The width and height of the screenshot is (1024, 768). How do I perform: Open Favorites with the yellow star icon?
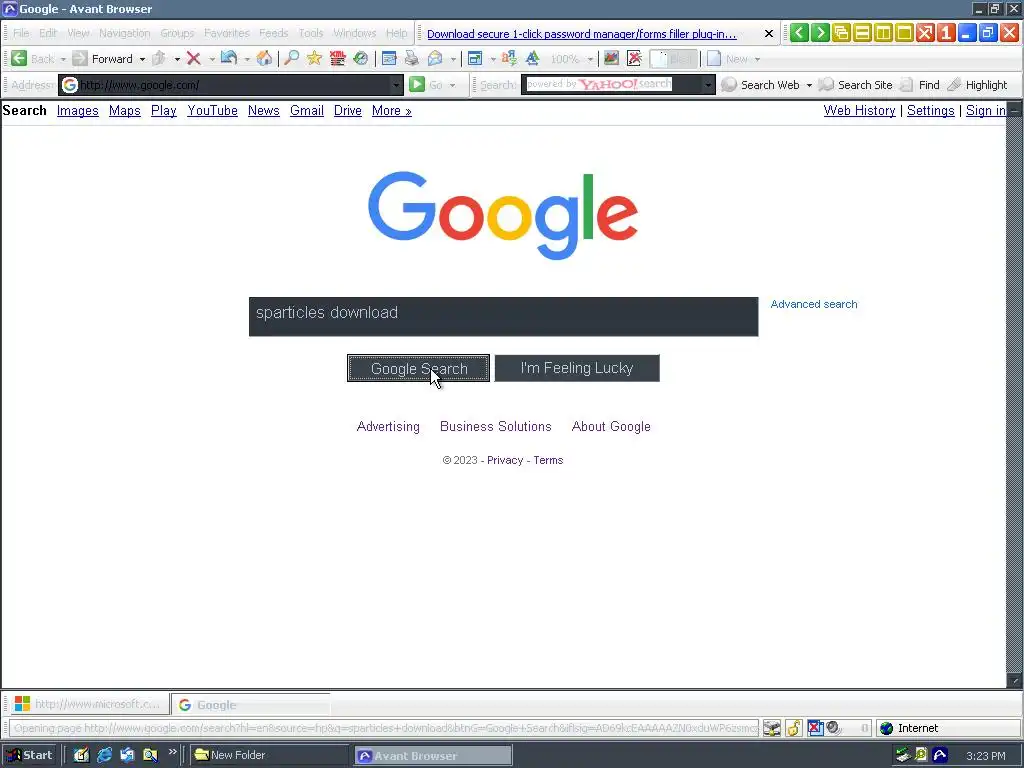coord(314,59)
